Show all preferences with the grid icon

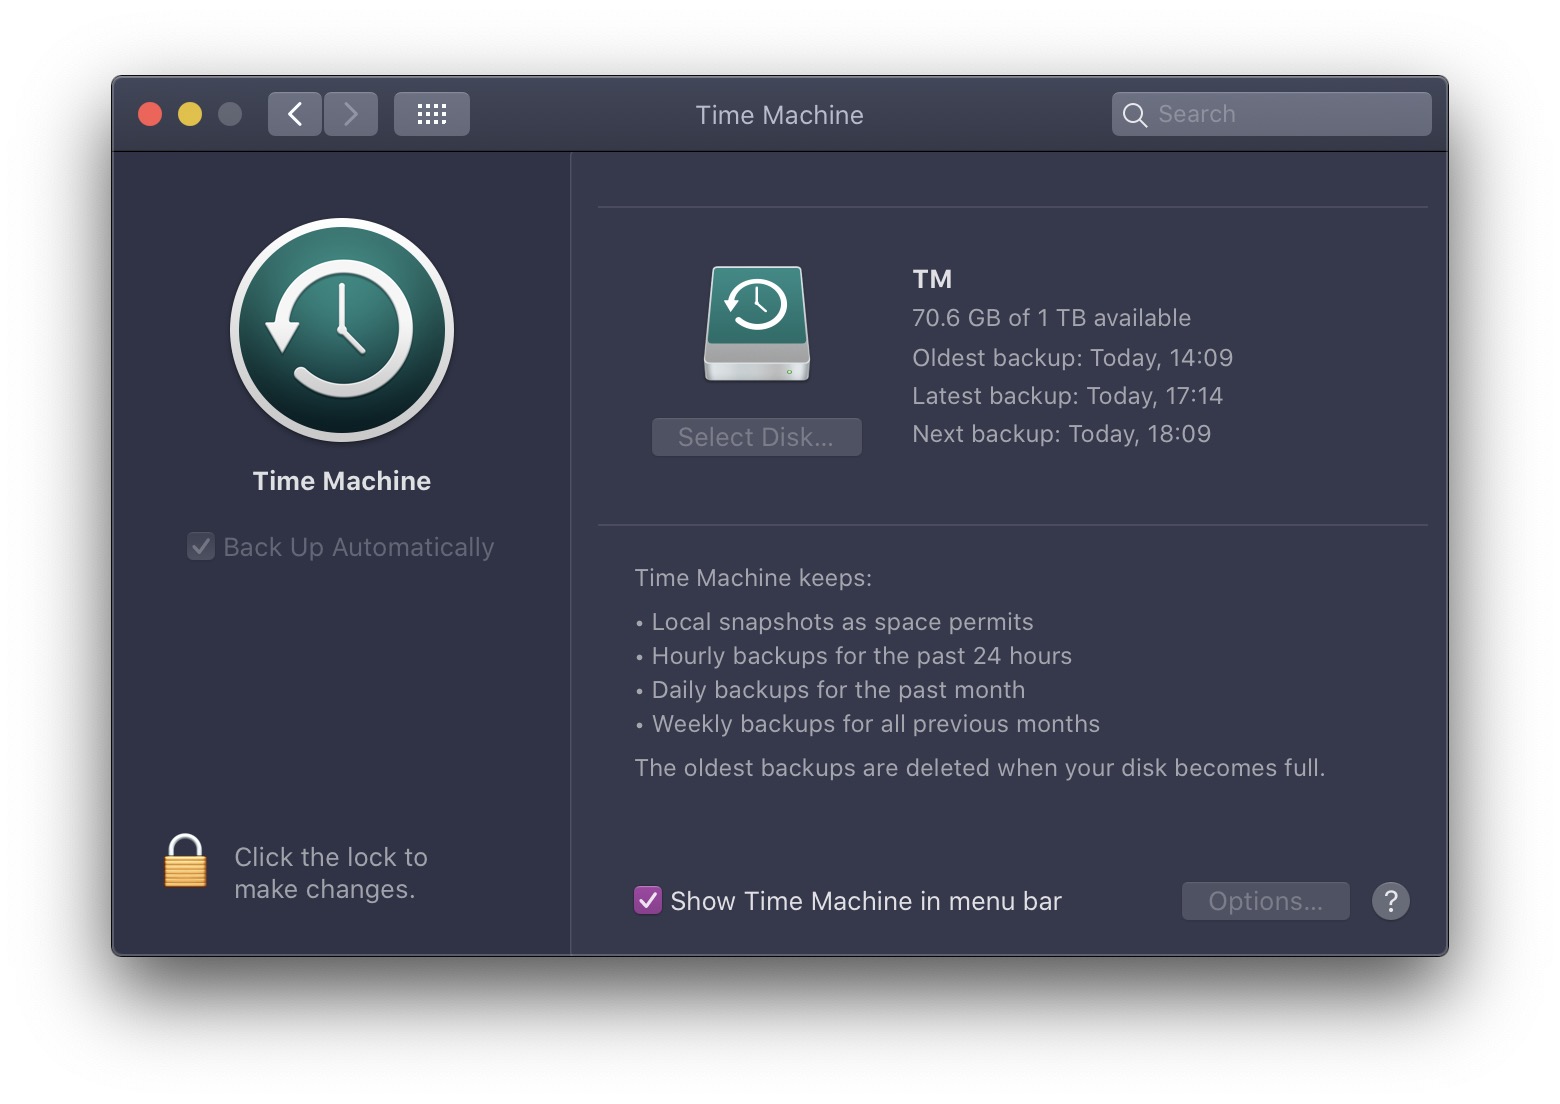[432, 114]
